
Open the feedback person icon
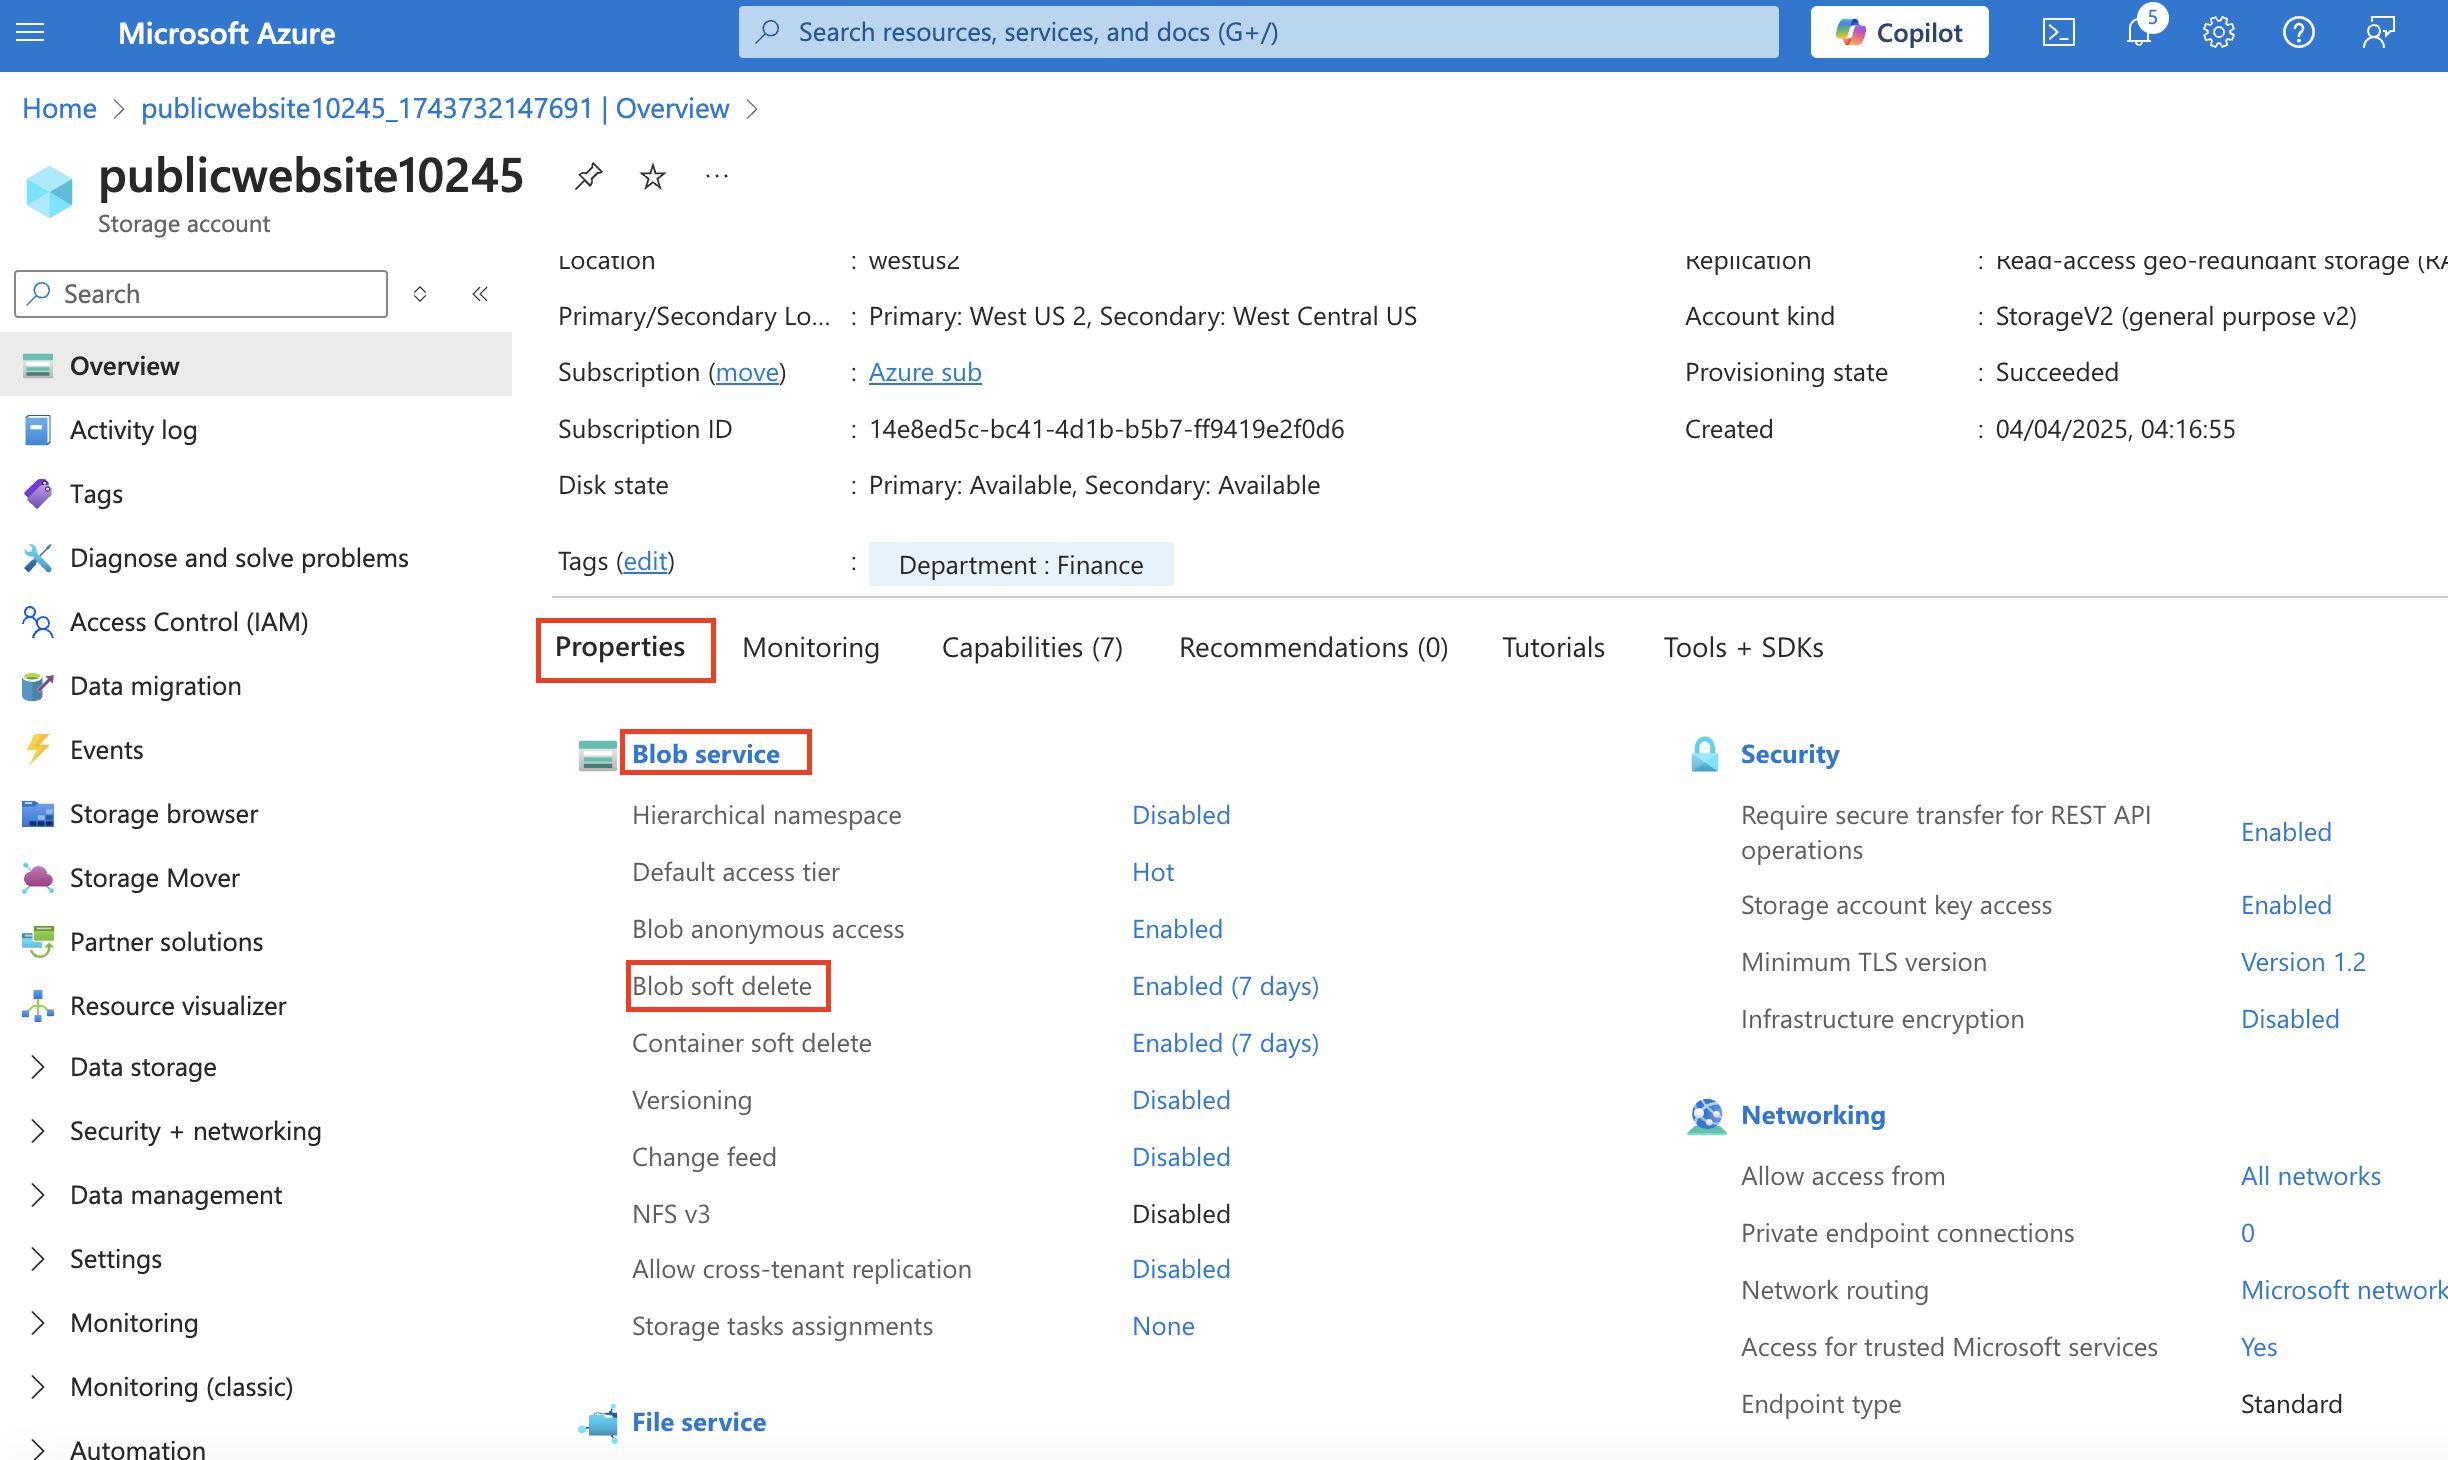click(x=2379, y=33)
